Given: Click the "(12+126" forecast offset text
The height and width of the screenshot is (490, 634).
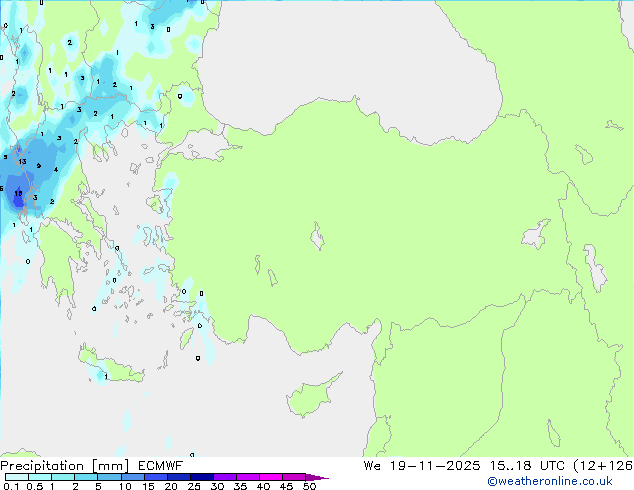Looking at the screenshot, I should (x=603, y=466).
